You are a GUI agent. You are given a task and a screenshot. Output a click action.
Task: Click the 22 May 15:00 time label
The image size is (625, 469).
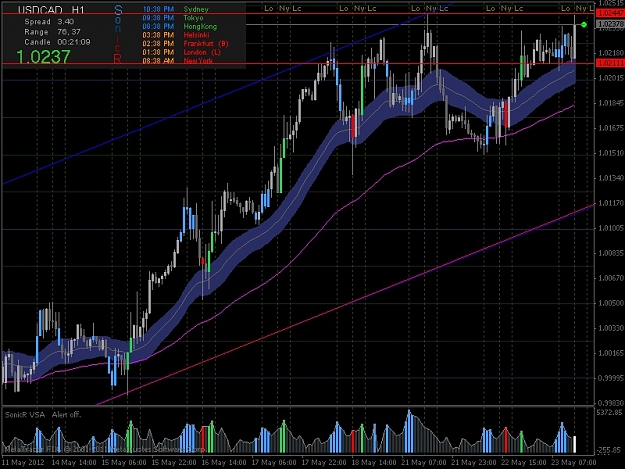[x=524, y=463]
